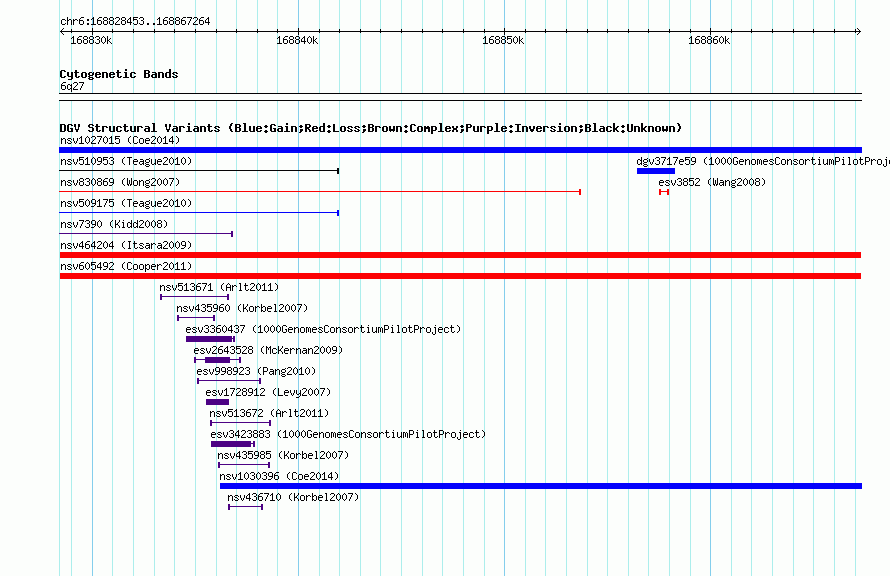
Task: Open nsv435985 (Korbel2007) label
Action: tap(283, 455)
